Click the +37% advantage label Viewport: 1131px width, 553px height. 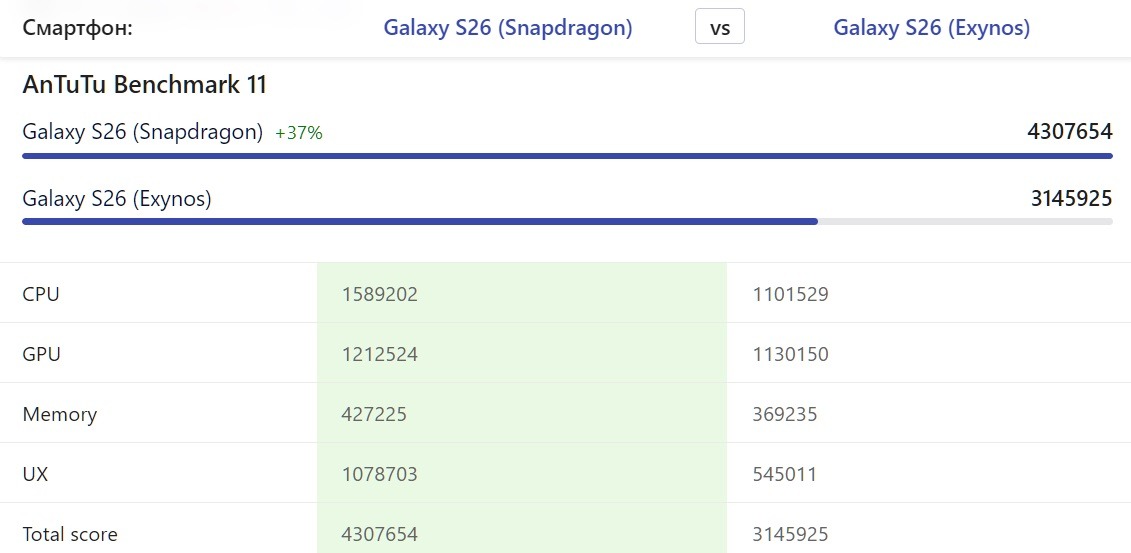299,133
